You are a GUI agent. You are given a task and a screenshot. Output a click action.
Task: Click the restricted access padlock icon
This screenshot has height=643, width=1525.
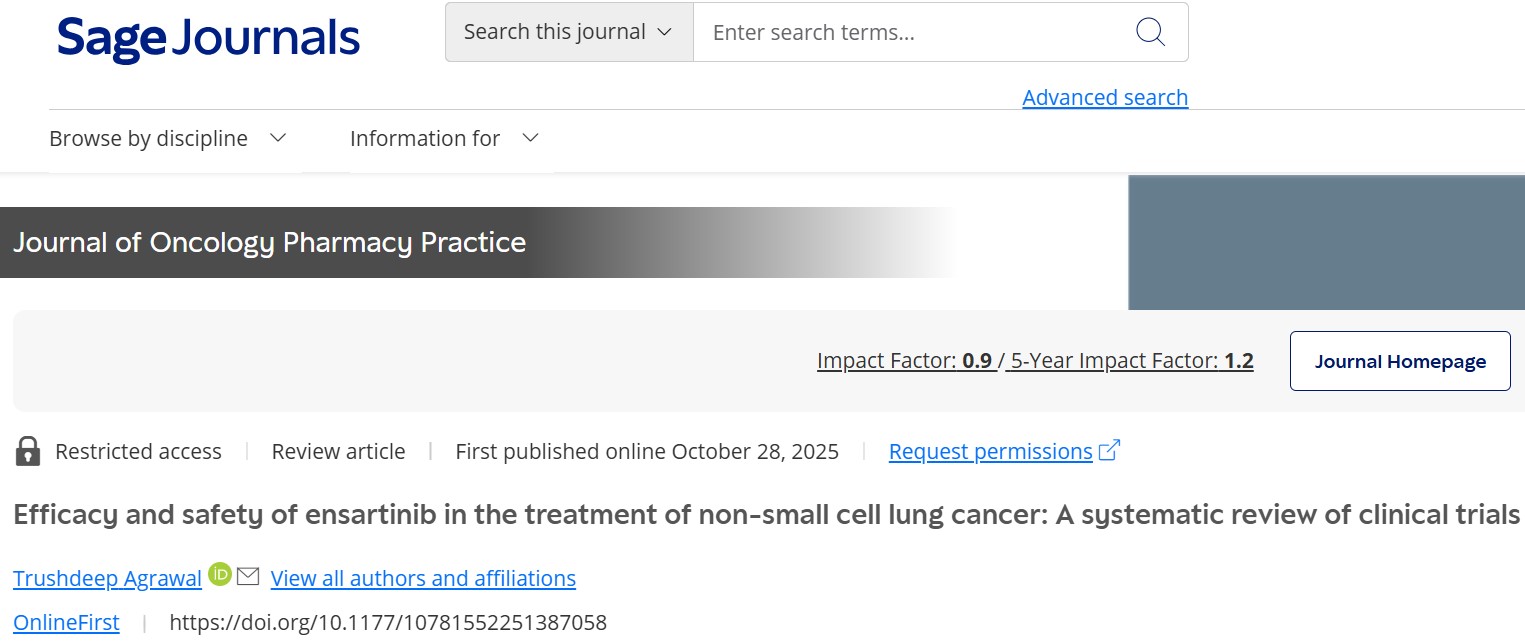(x=29, y=451)
